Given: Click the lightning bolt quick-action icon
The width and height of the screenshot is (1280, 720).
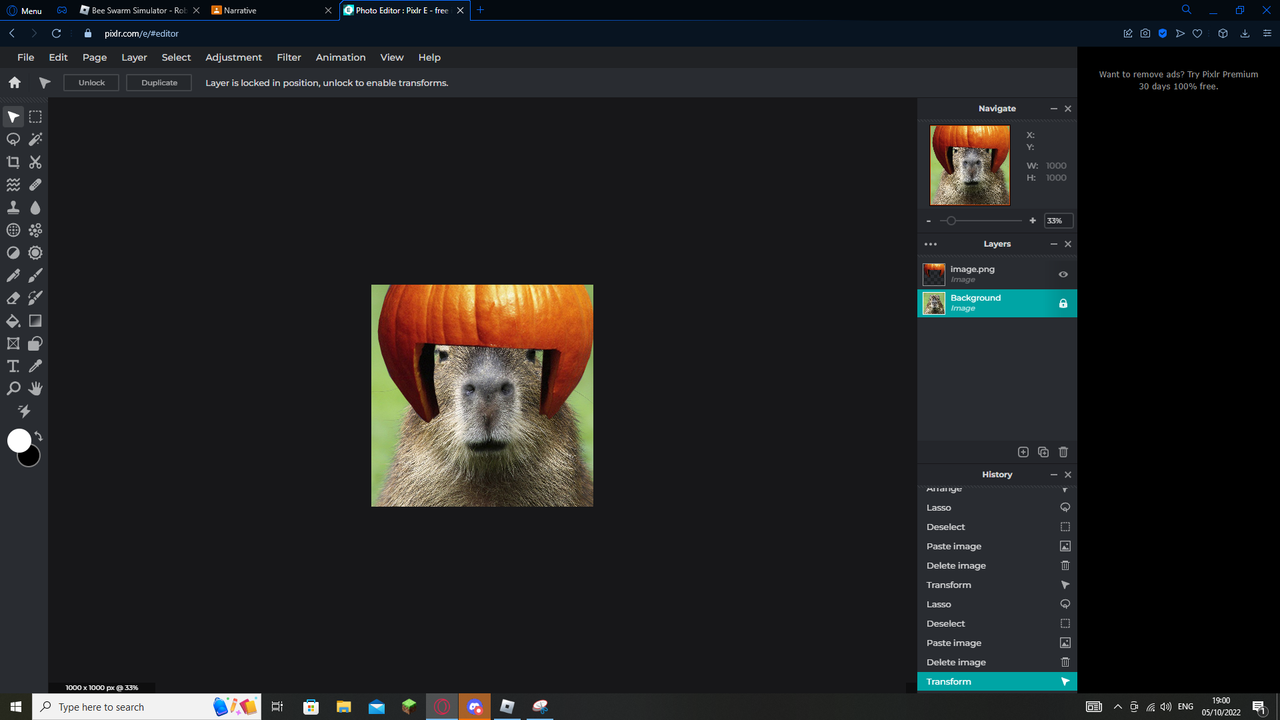Looking at the screenshot, I should (x=24, y=411).
